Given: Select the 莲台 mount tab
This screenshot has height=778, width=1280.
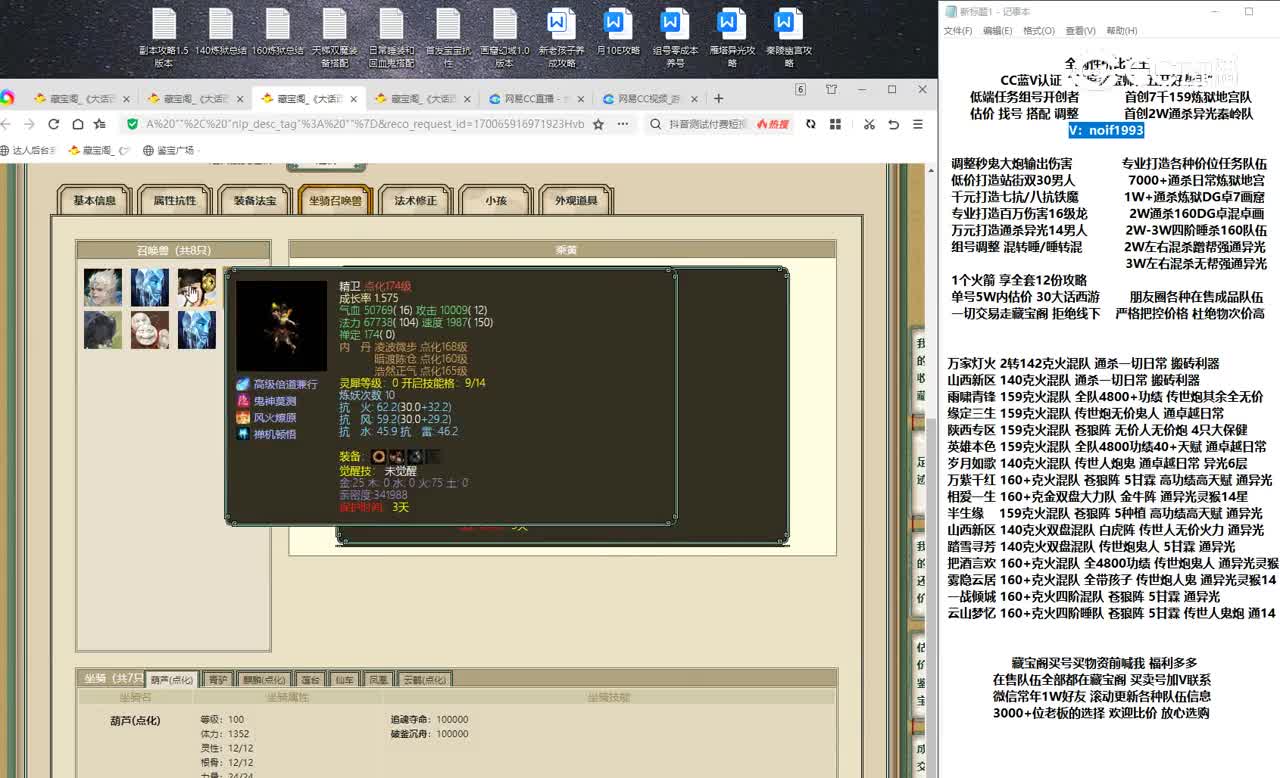Looking at the screenshot, I should [310, 679].
